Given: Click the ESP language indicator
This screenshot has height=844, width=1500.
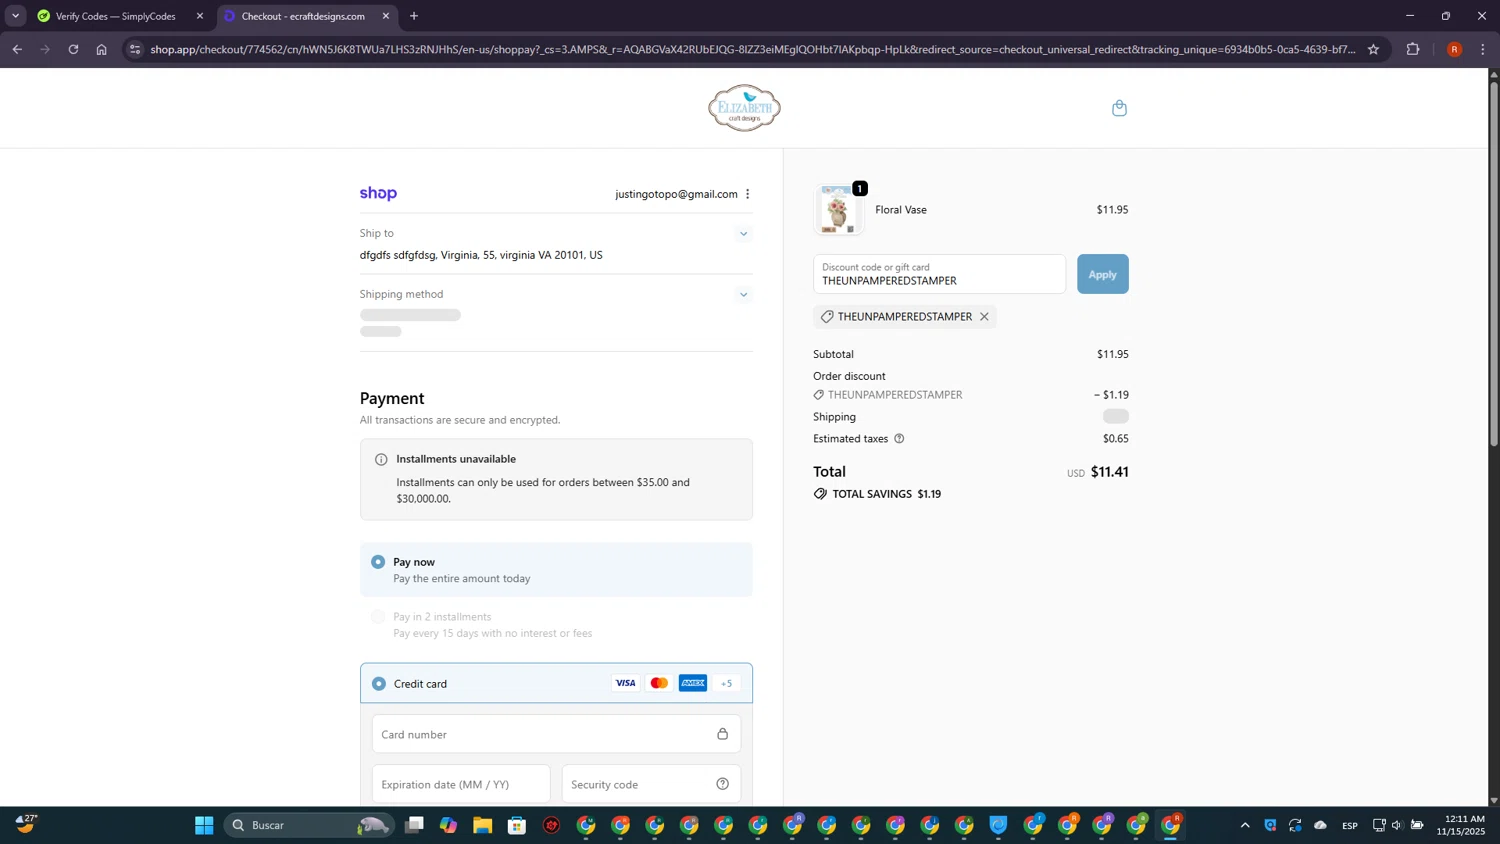Looking at the screenshot, I should (1350, 825).
